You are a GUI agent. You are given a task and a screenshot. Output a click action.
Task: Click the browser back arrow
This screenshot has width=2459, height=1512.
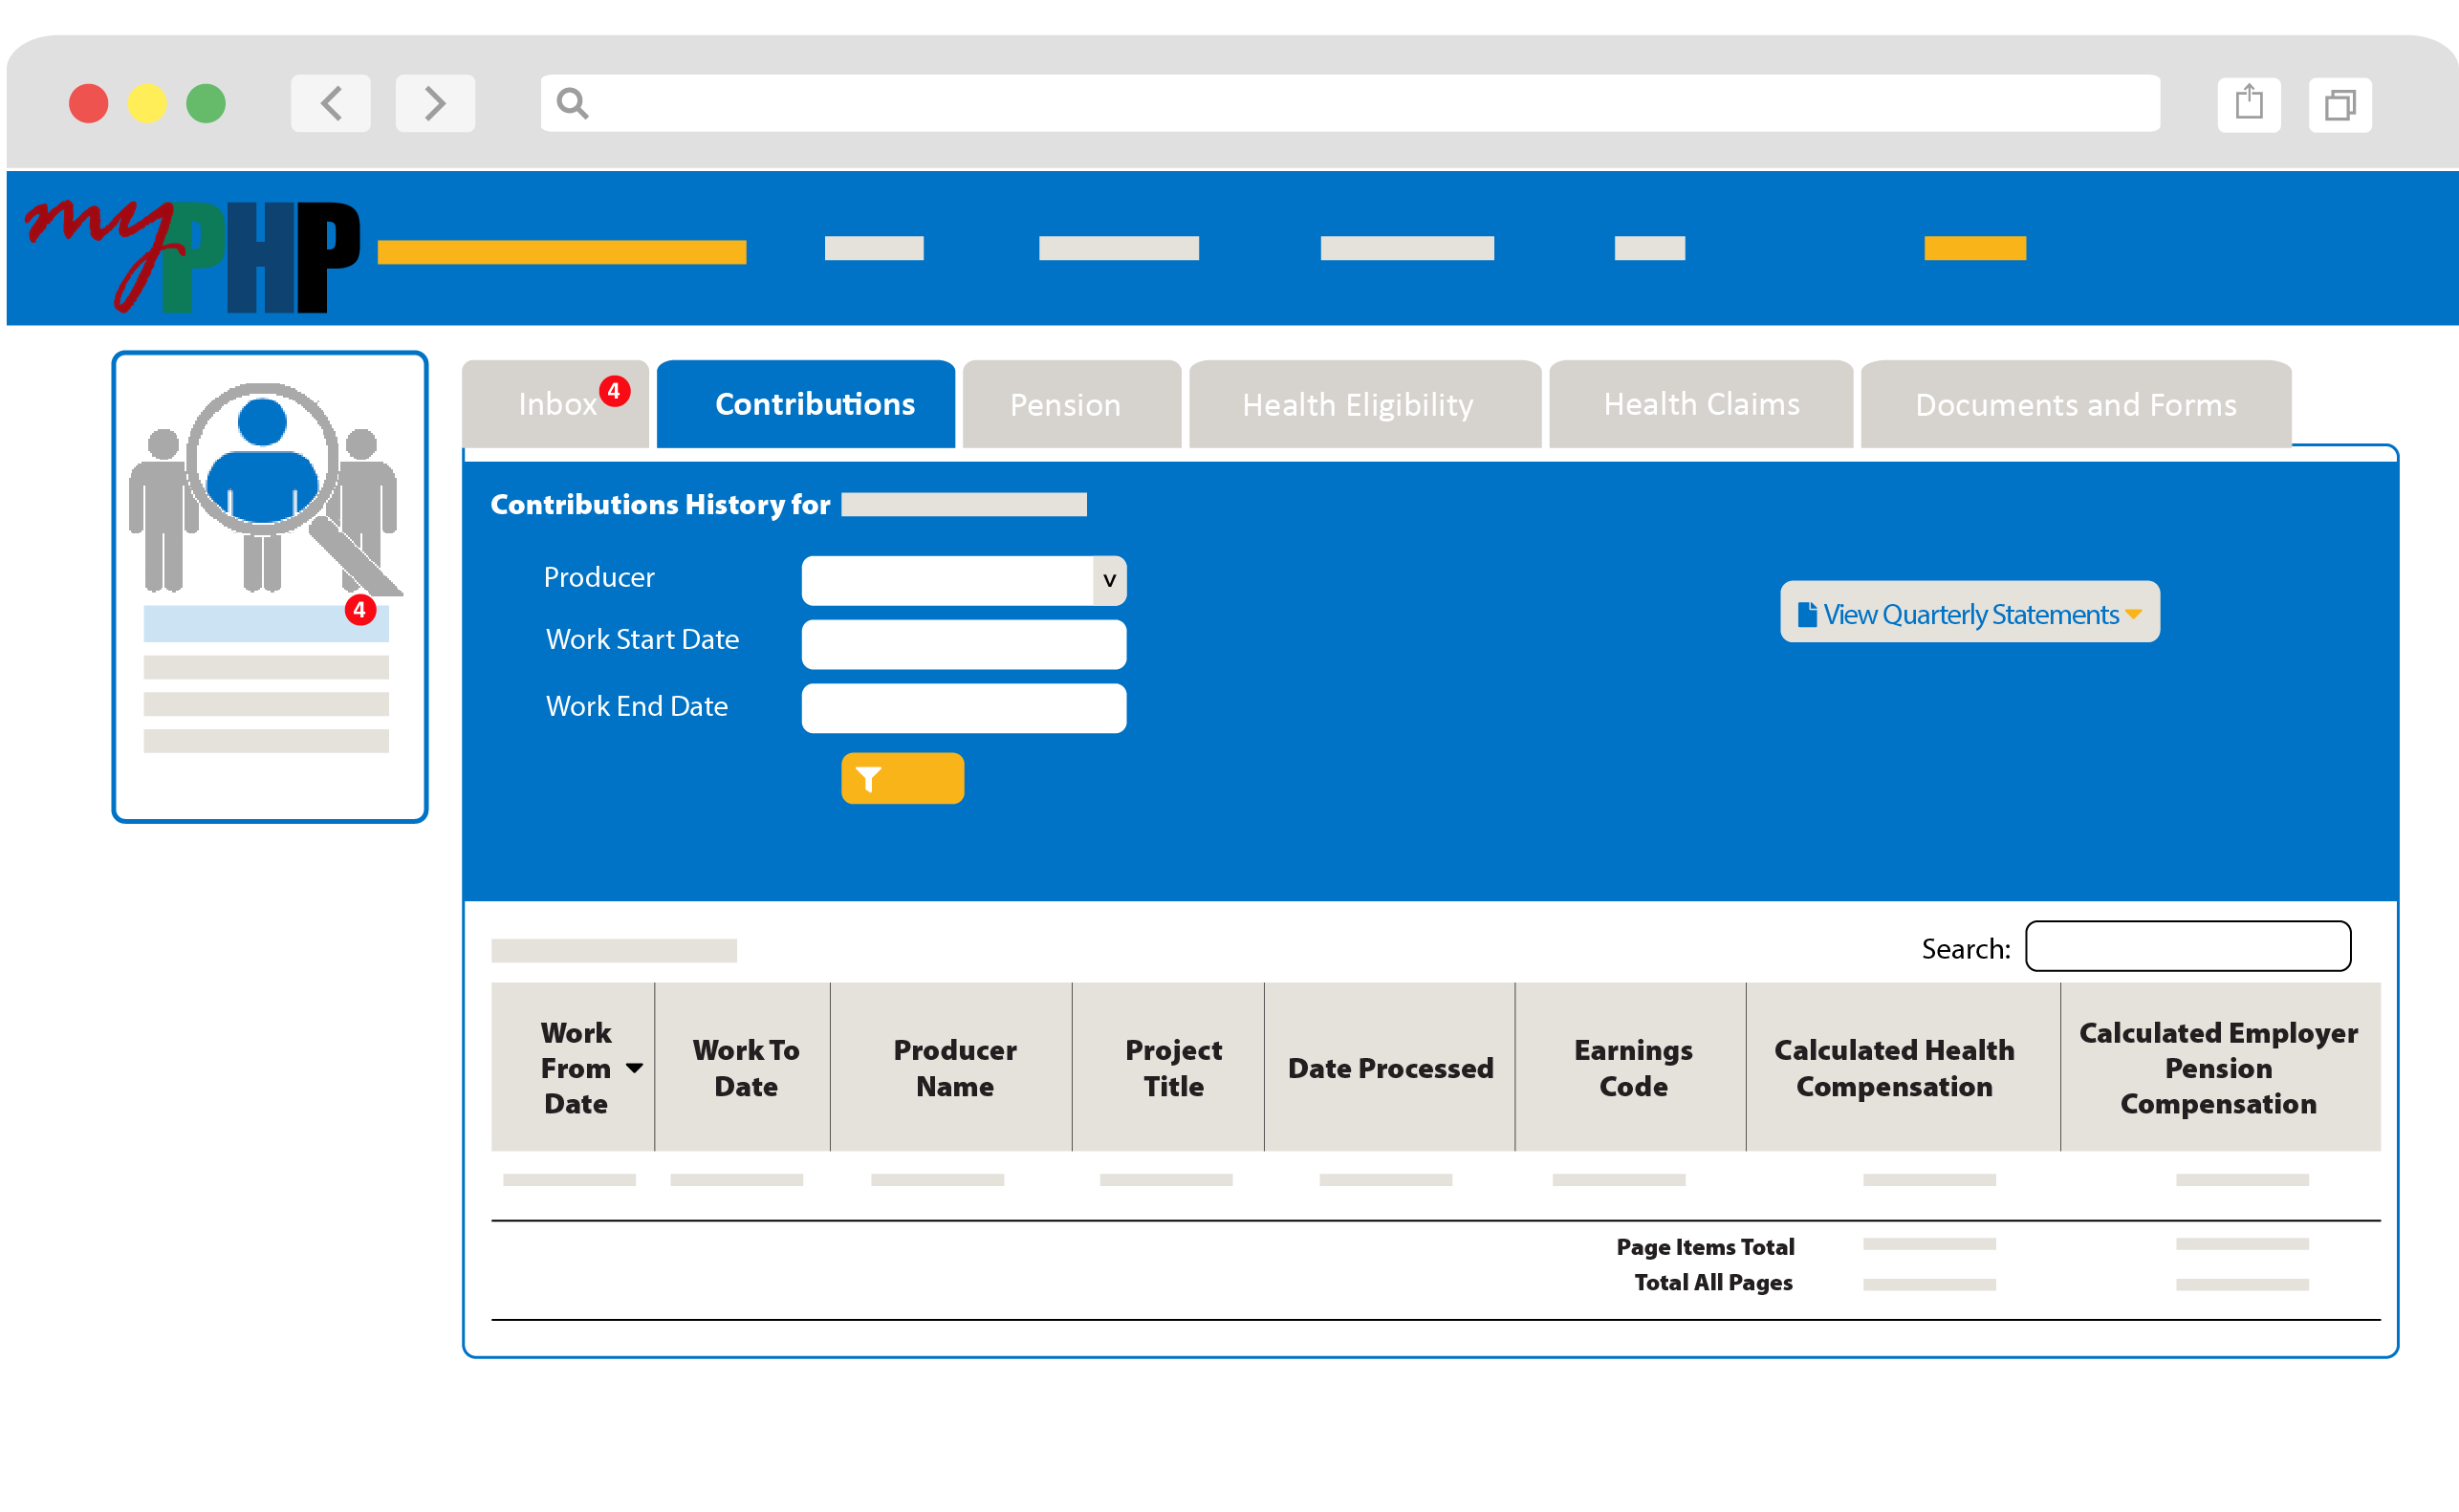(x=330, y=103)
